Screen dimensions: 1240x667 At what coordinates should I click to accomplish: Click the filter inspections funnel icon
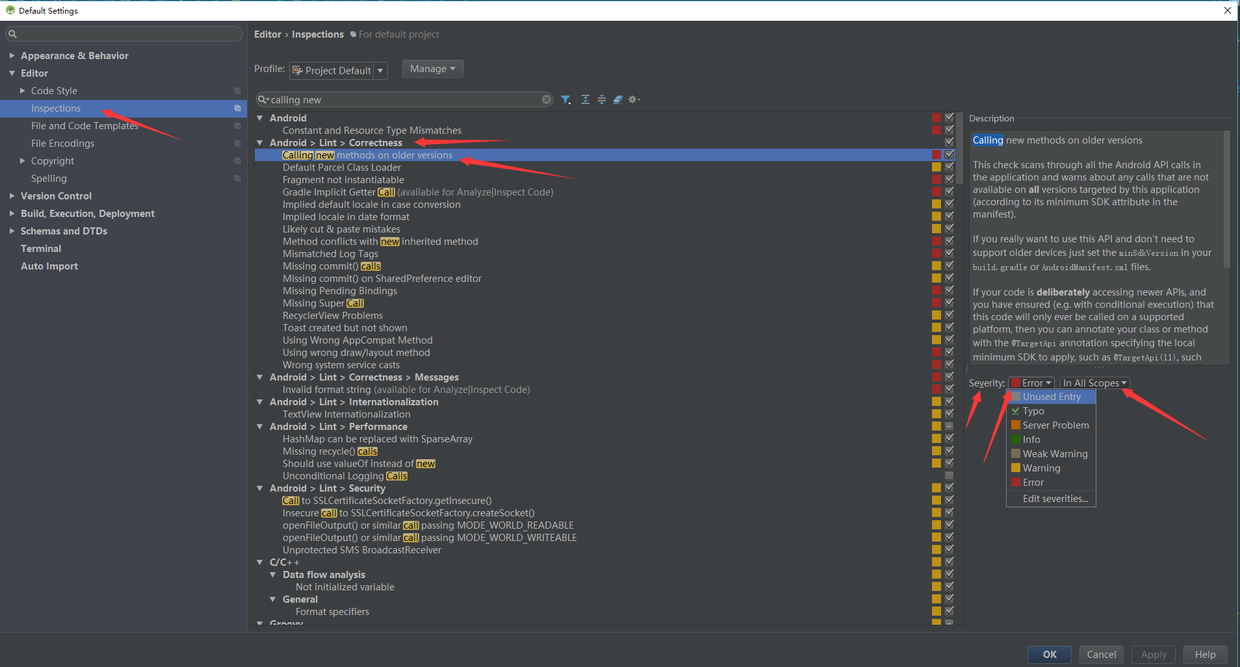pos(566,100)
